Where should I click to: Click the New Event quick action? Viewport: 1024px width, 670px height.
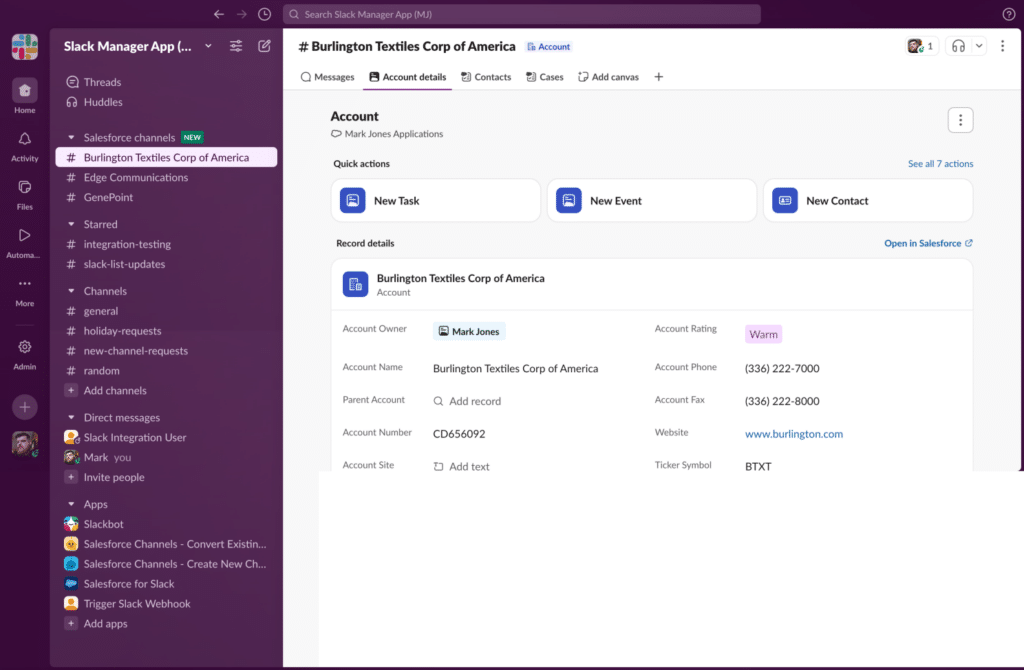coord(652,200)
